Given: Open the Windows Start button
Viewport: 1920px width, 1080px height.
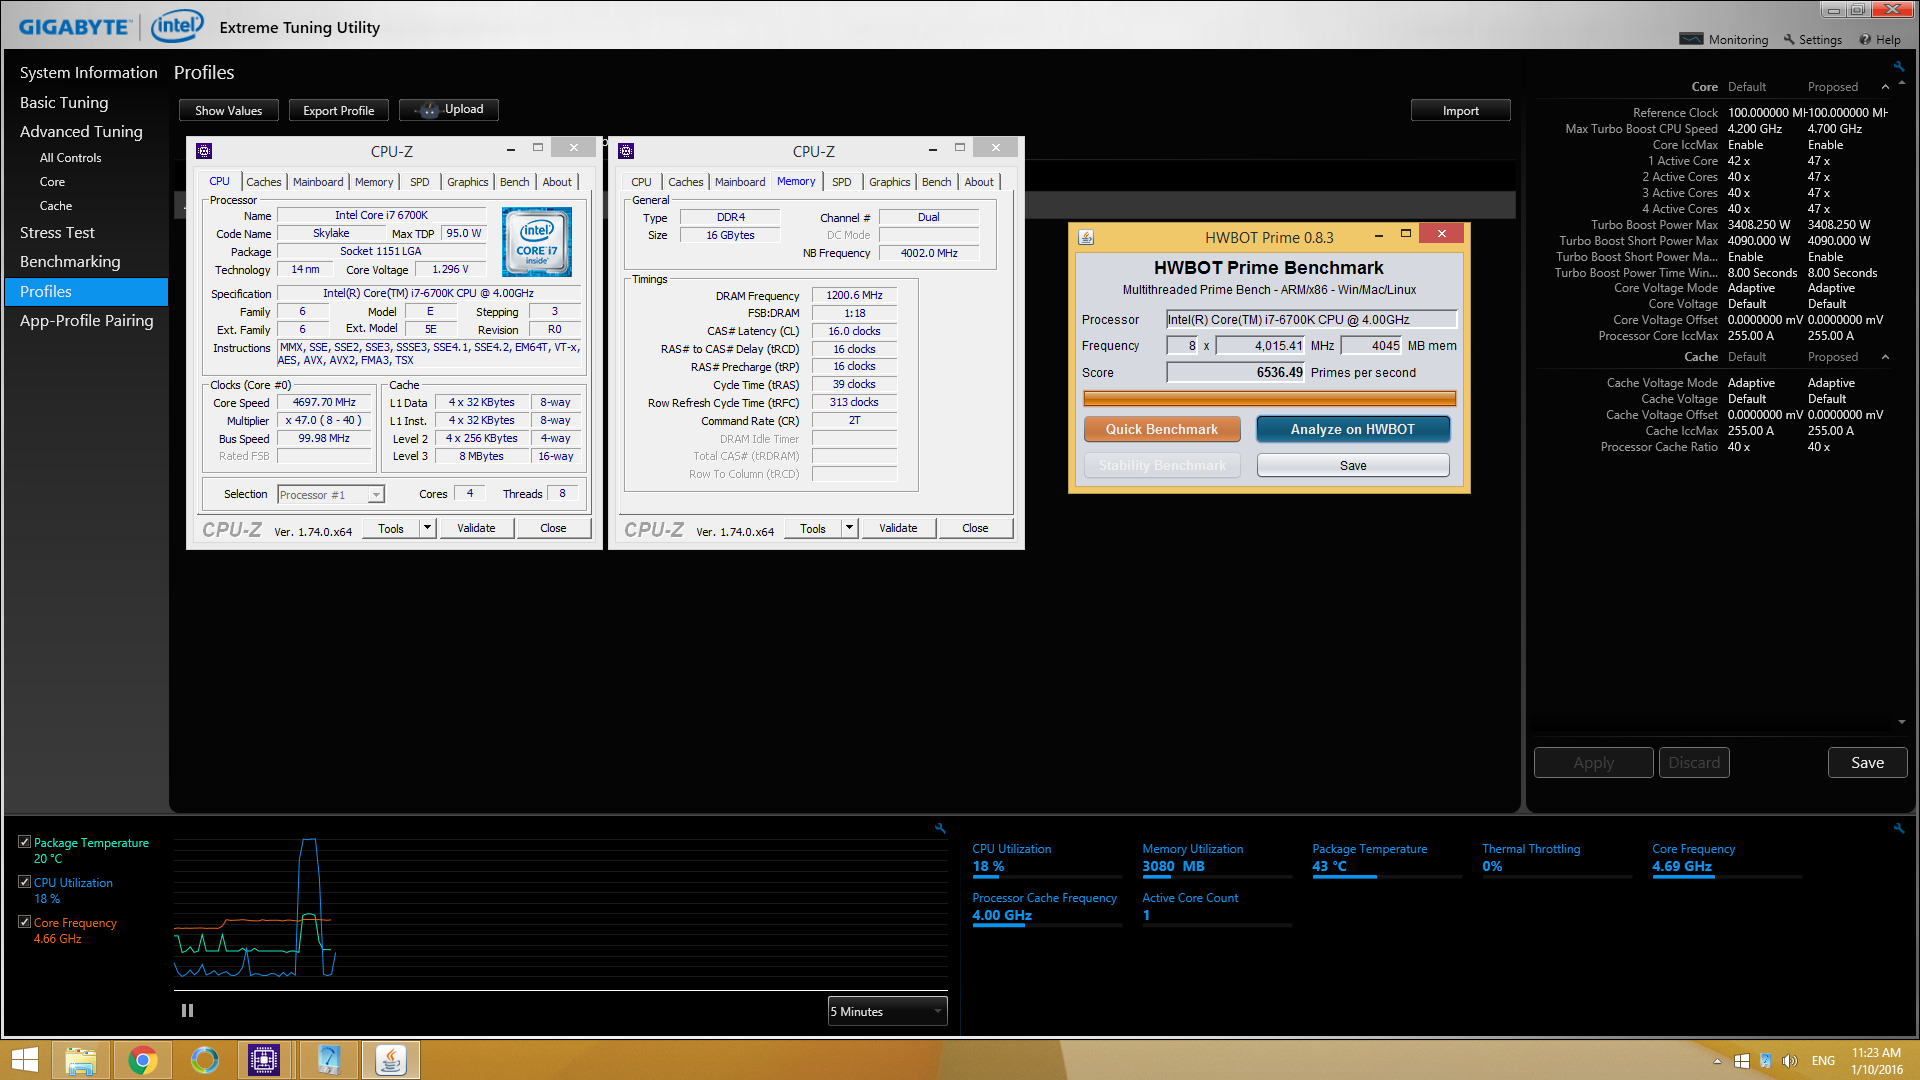Looking at the screenshot, I should (25, 1060).
